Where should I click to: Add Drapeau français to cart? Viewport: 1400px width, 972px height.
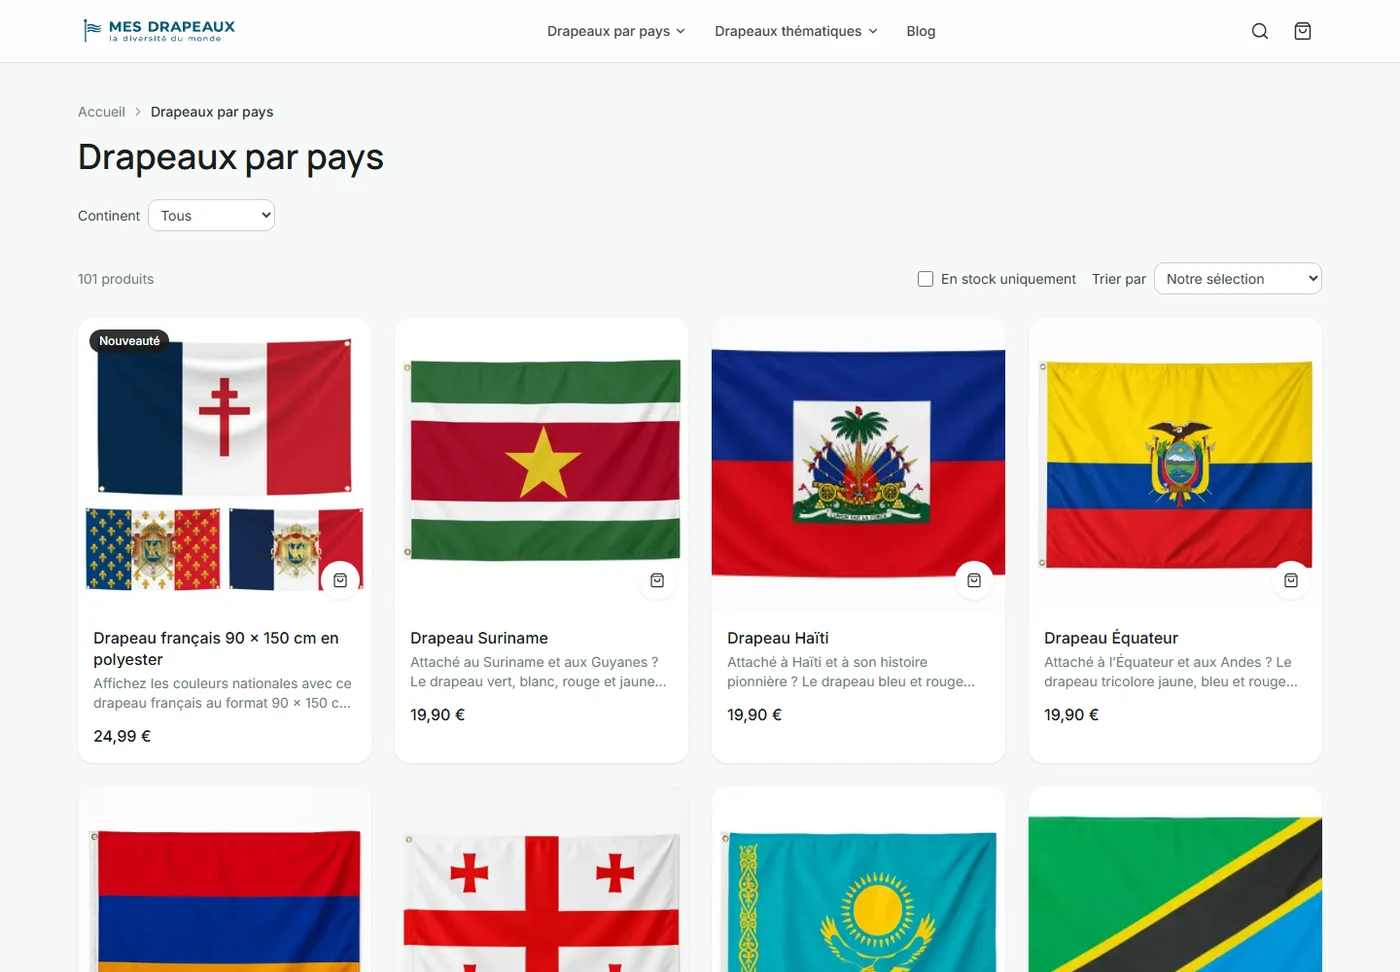point(340,580)
